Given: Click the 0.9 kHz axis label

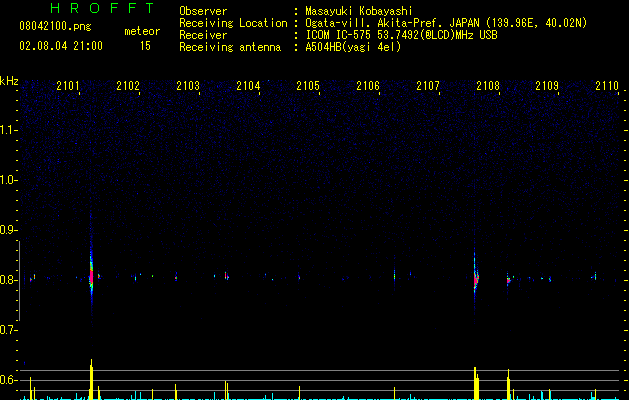Looking at the screenshot, I should [x=8, y=230].
